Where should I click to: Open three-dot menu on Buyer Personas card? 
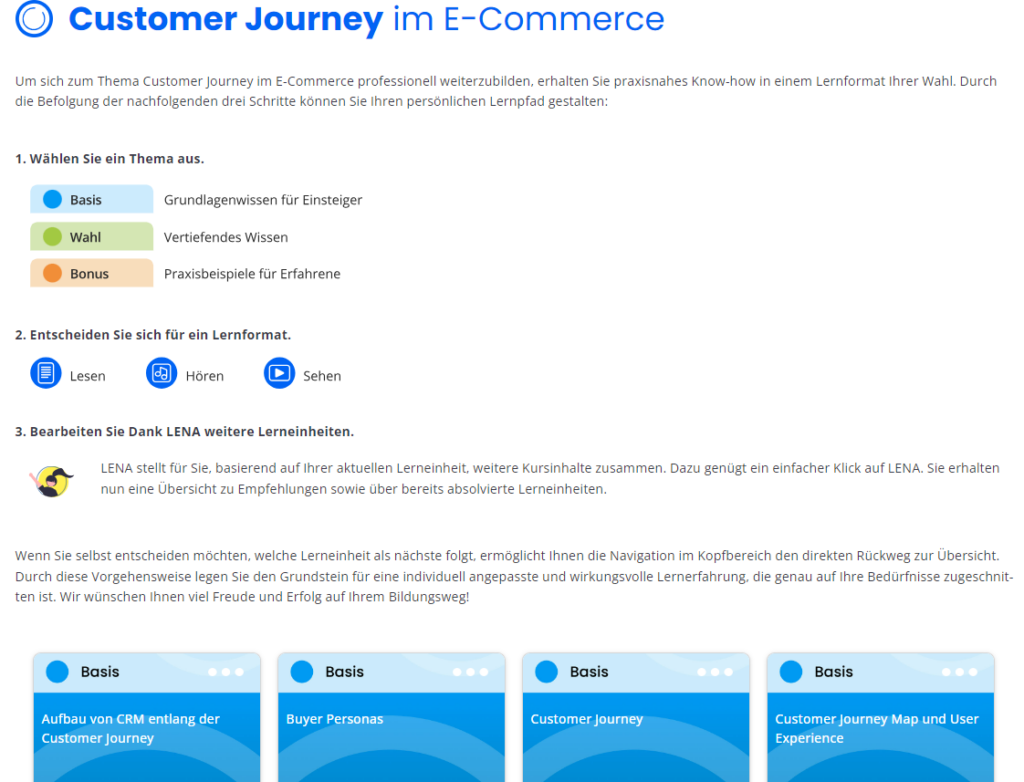pyautogui.click(x=470, y=672)
